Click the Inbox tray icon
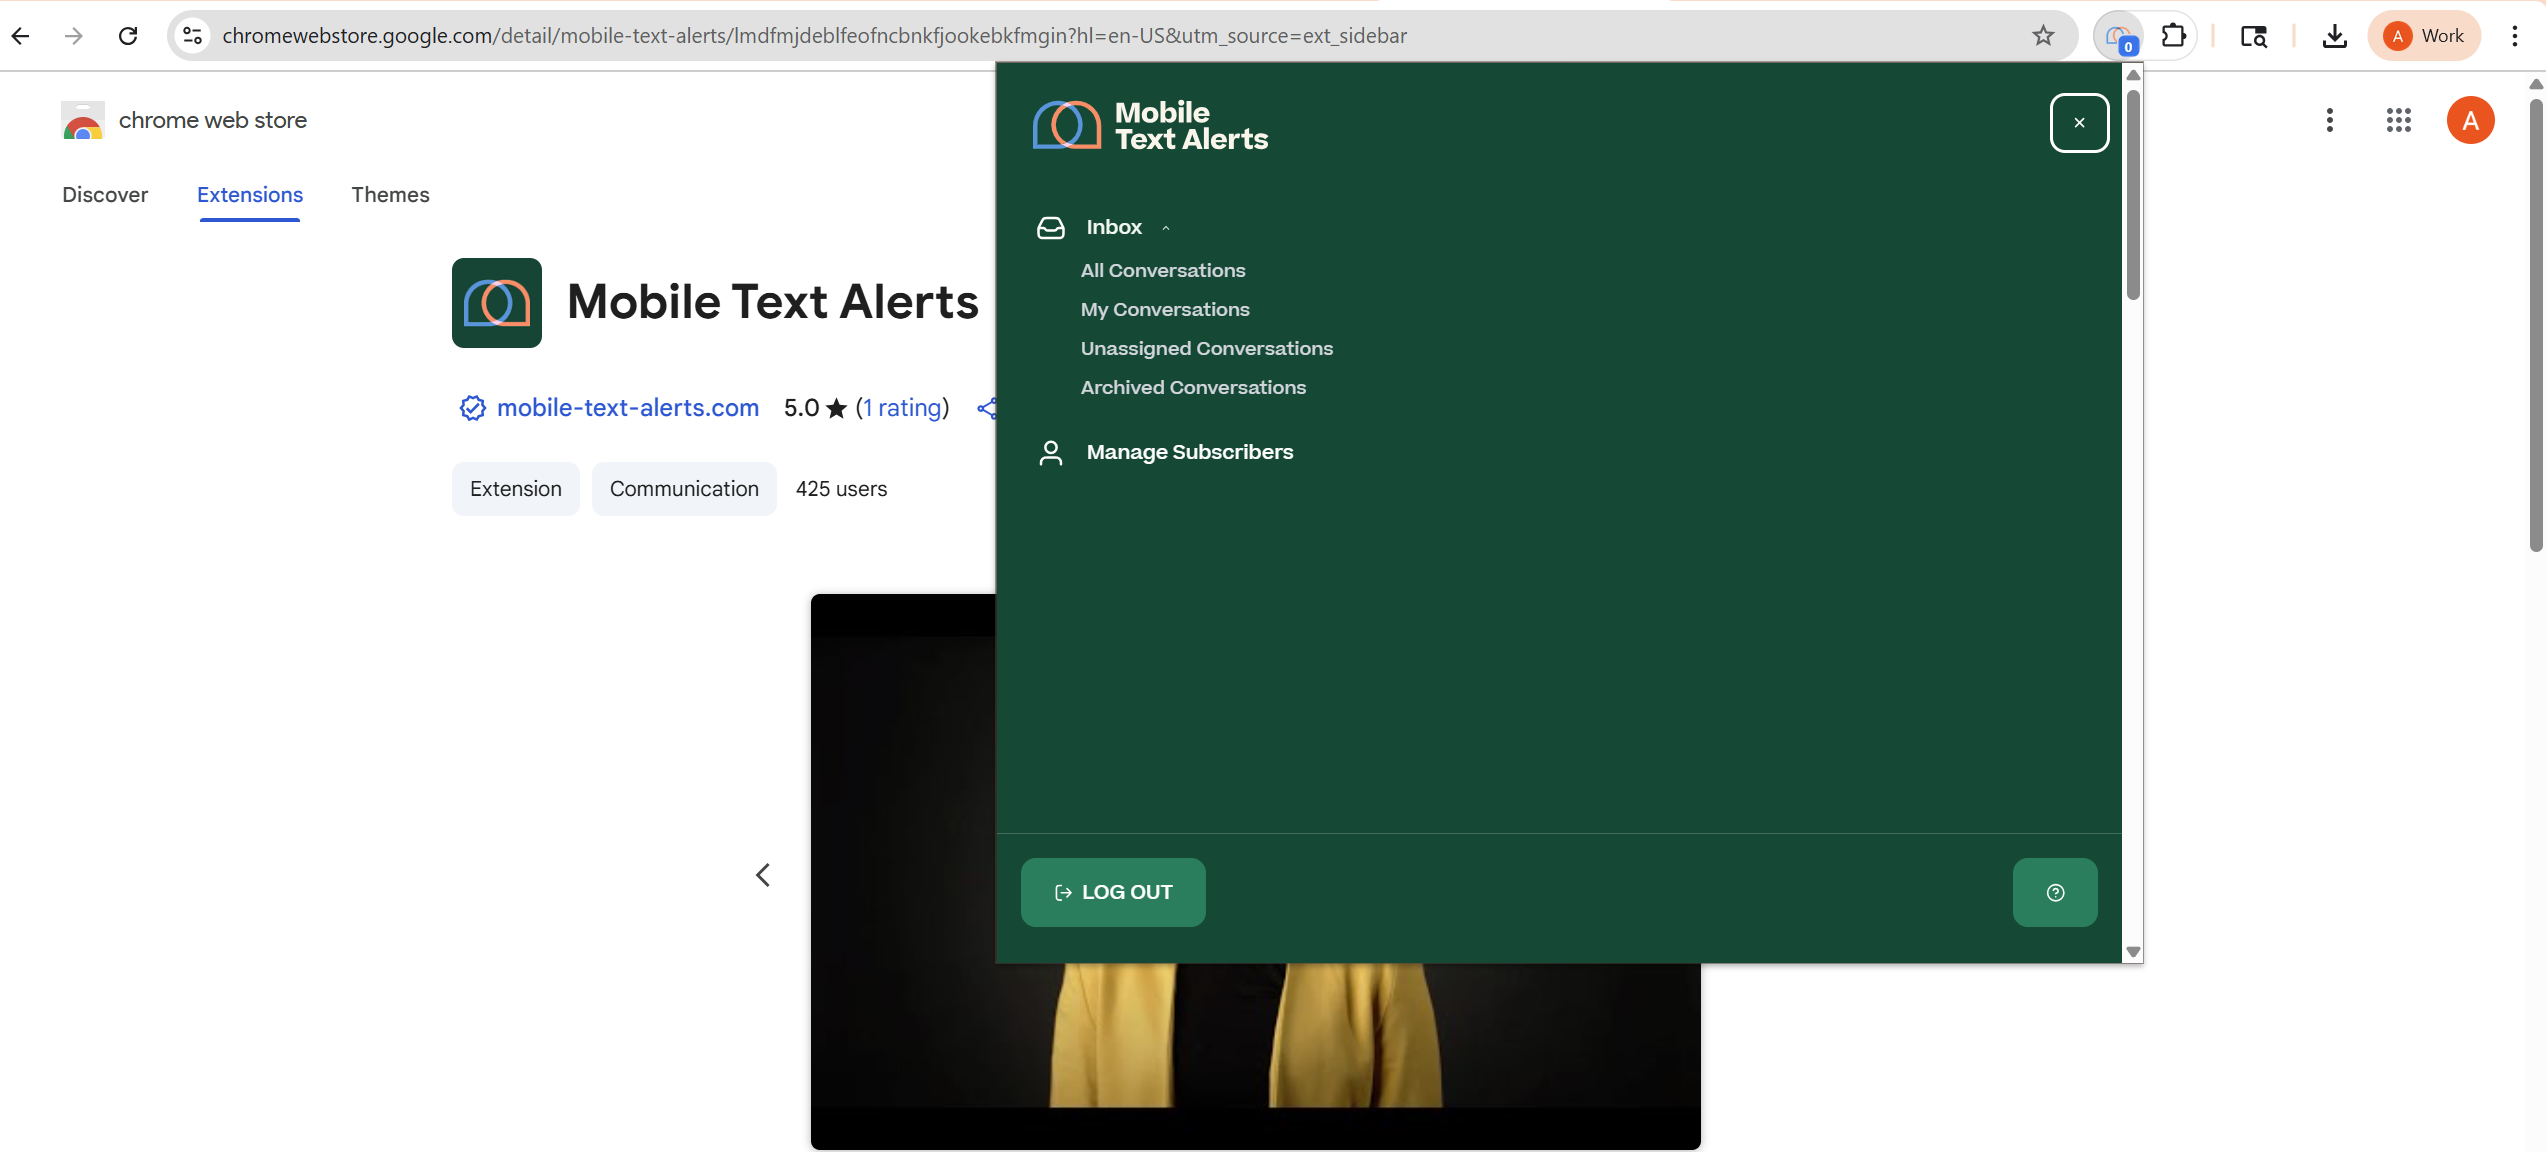Image resolution: width=2546 pixels, height=1152 pixels. (x=1051, y=228)
